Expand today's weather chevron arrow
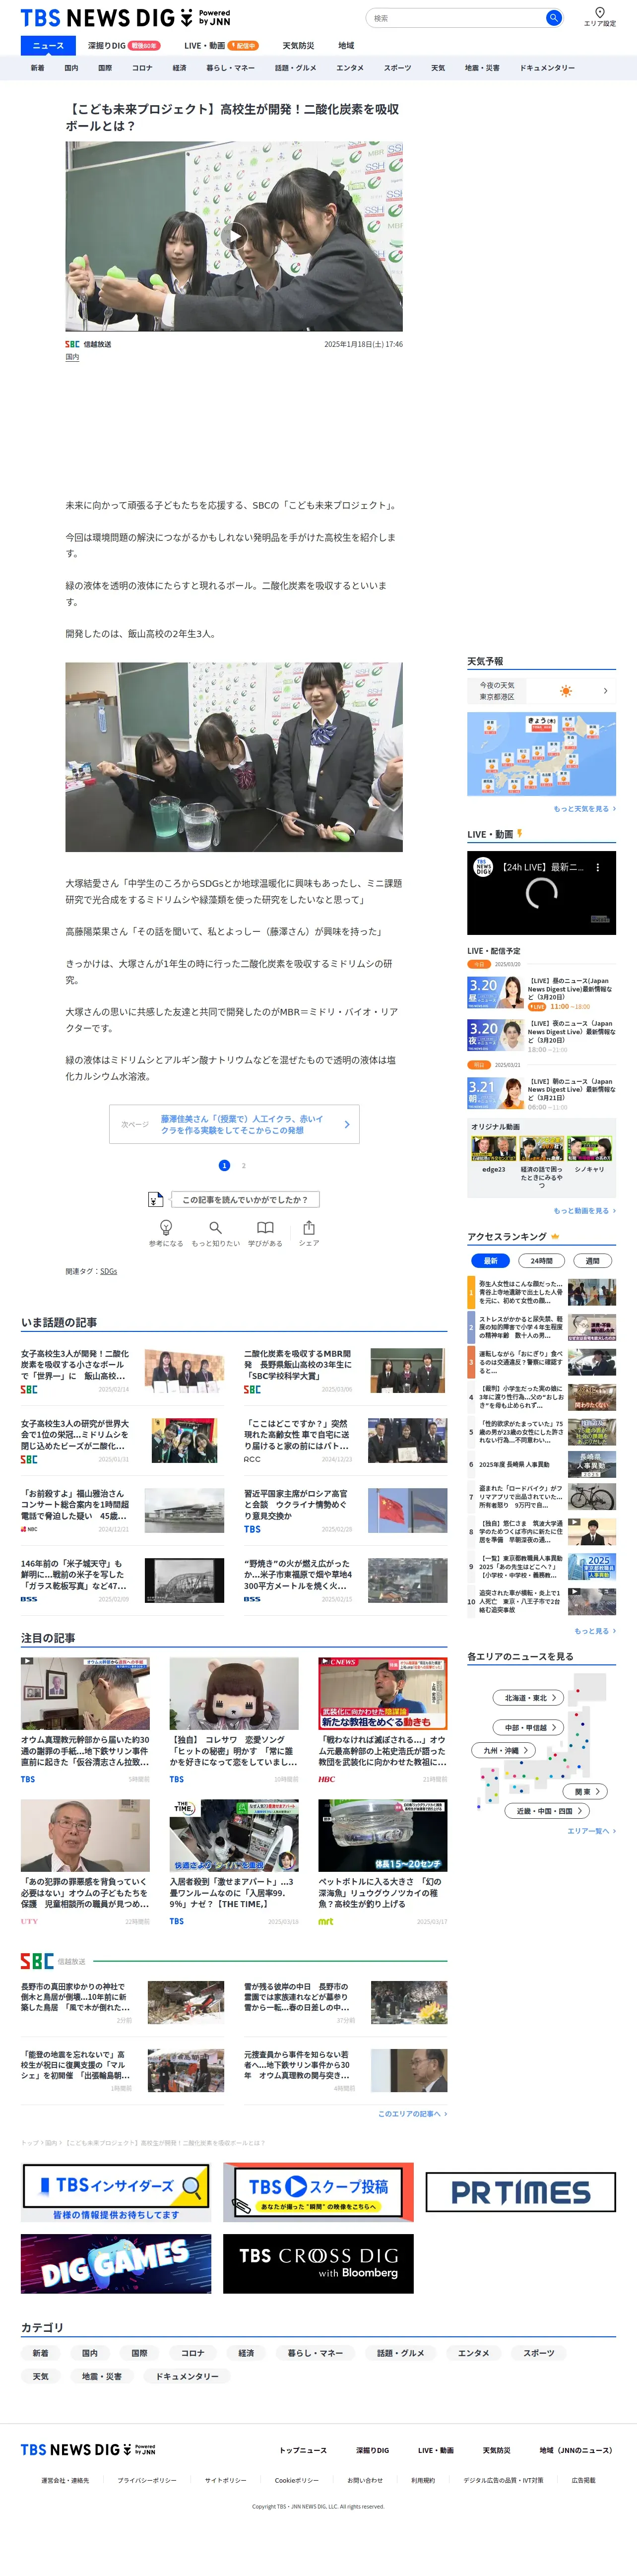637x2576 pixels. coord(605,691)
